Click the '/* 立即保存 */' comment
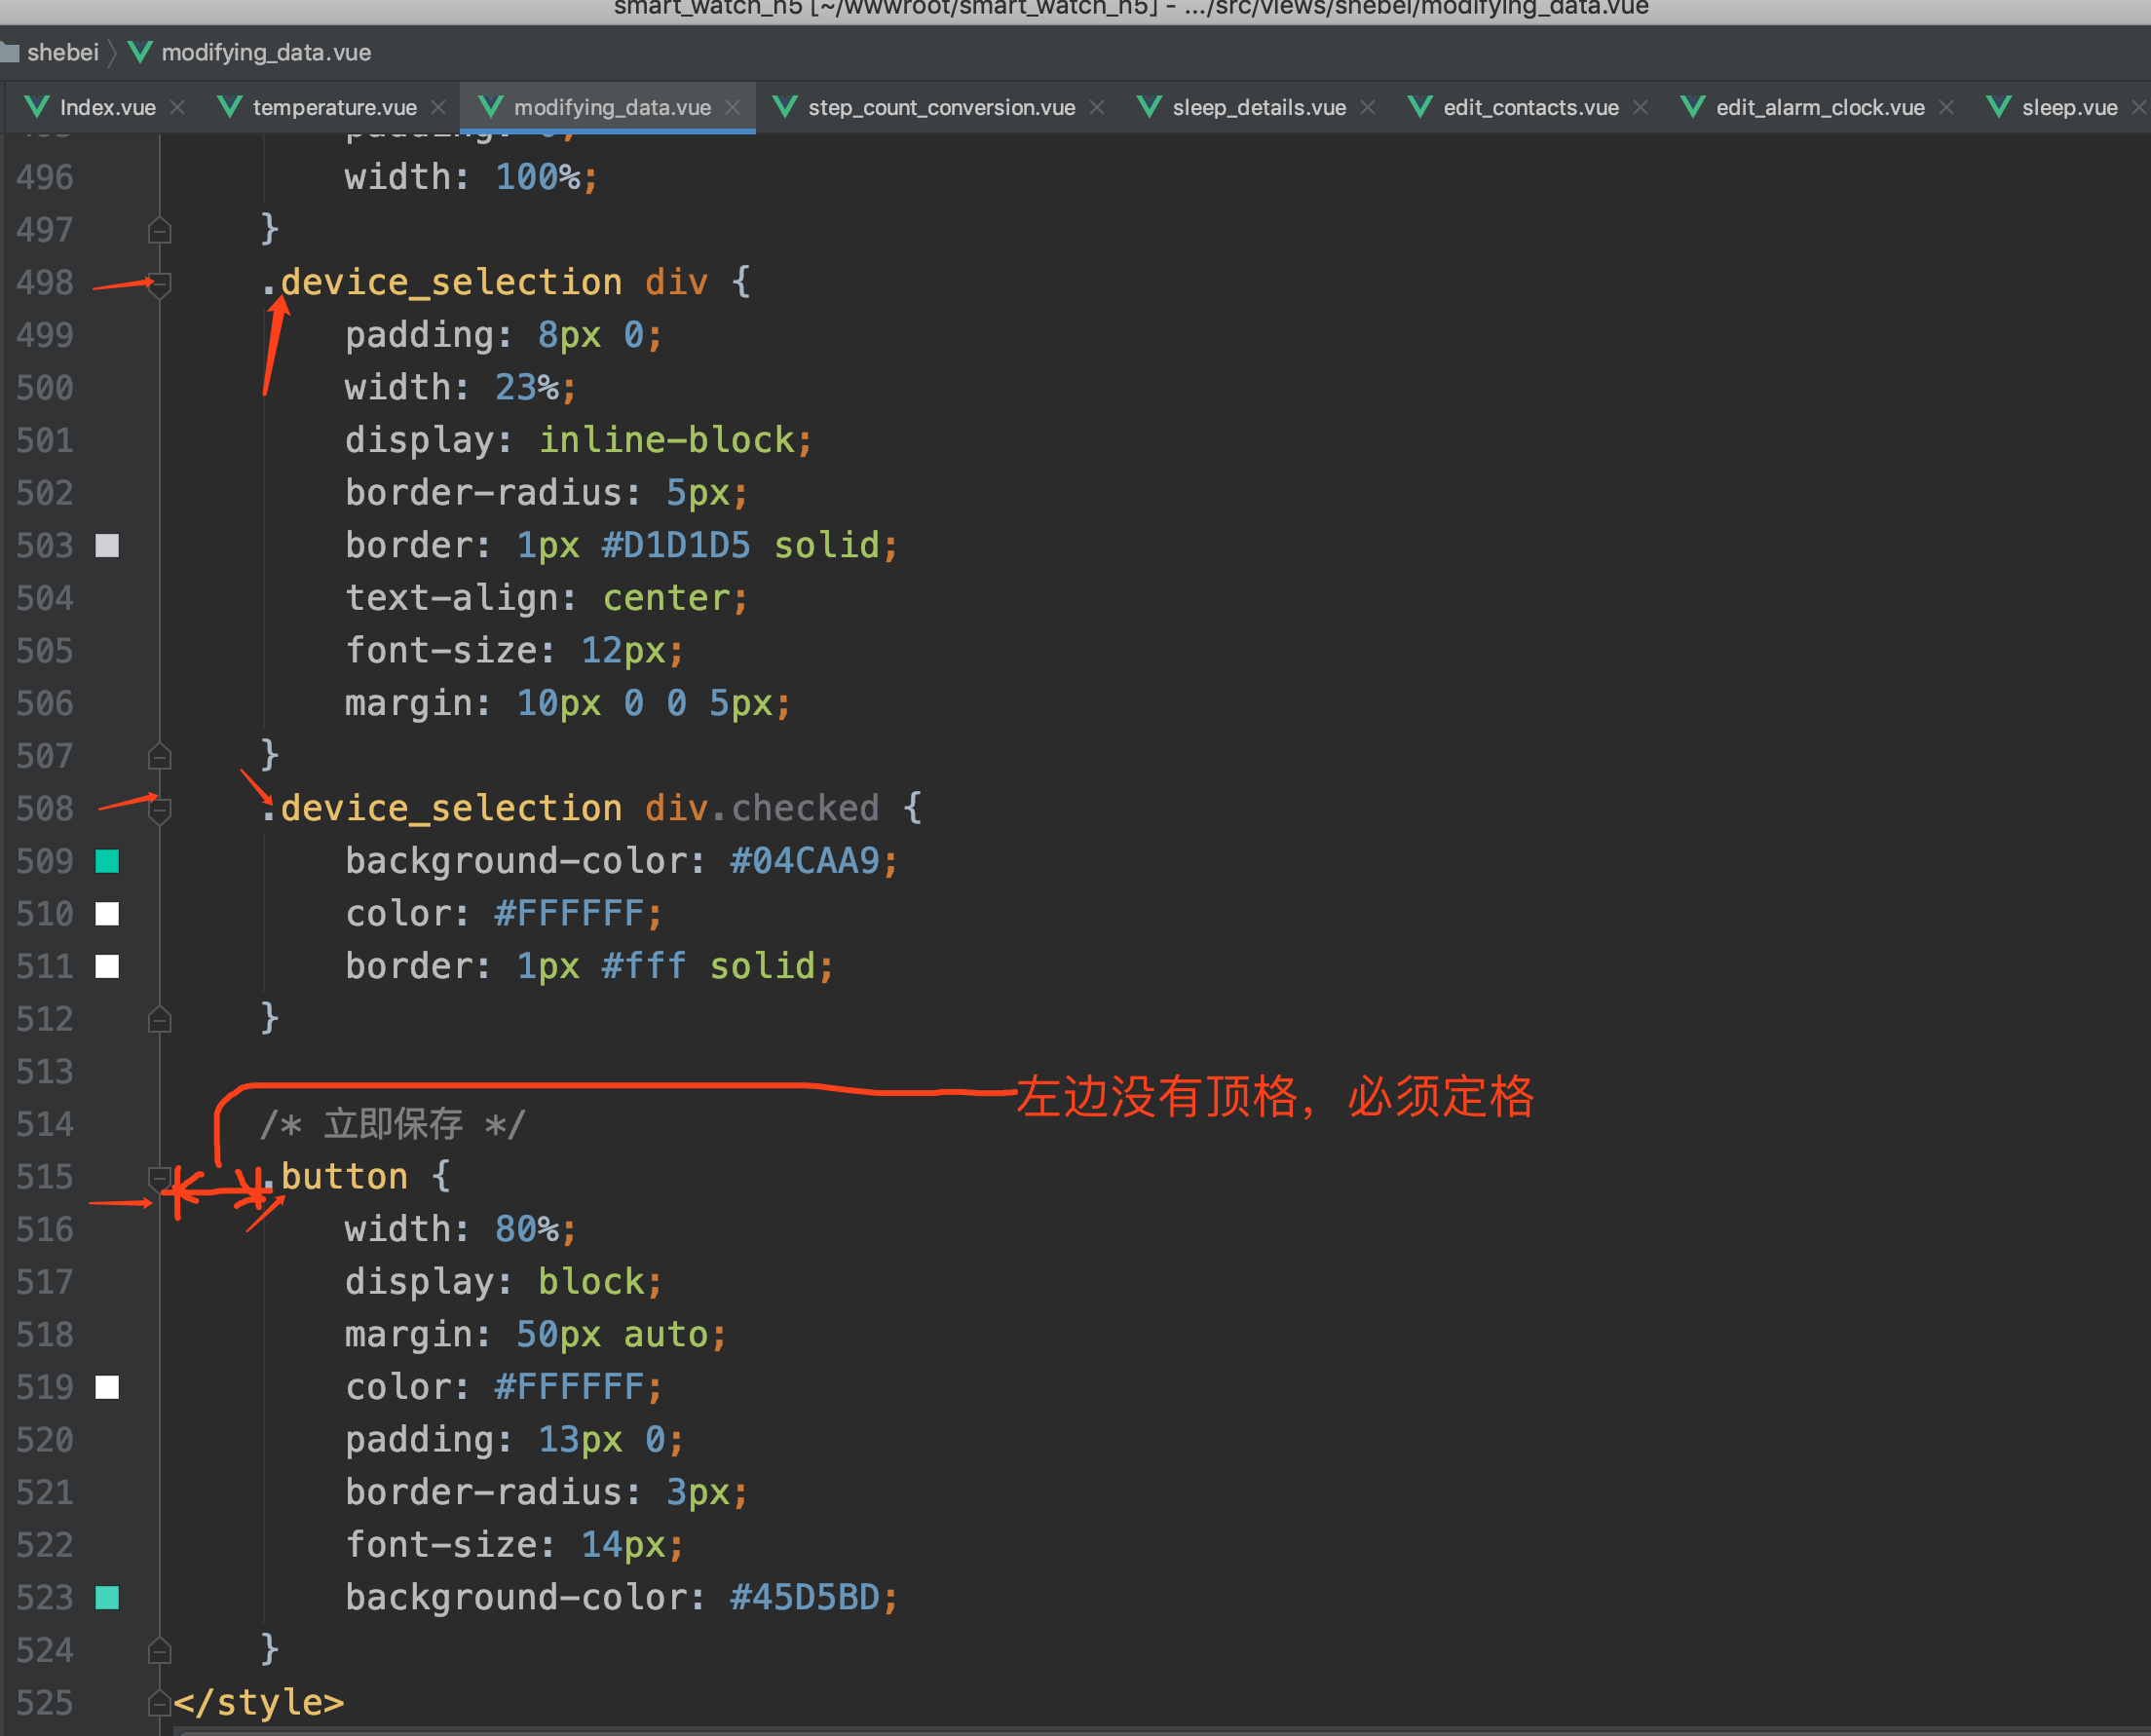The height and width of the screenshot is (1736, 2151). pos(392,1124)
